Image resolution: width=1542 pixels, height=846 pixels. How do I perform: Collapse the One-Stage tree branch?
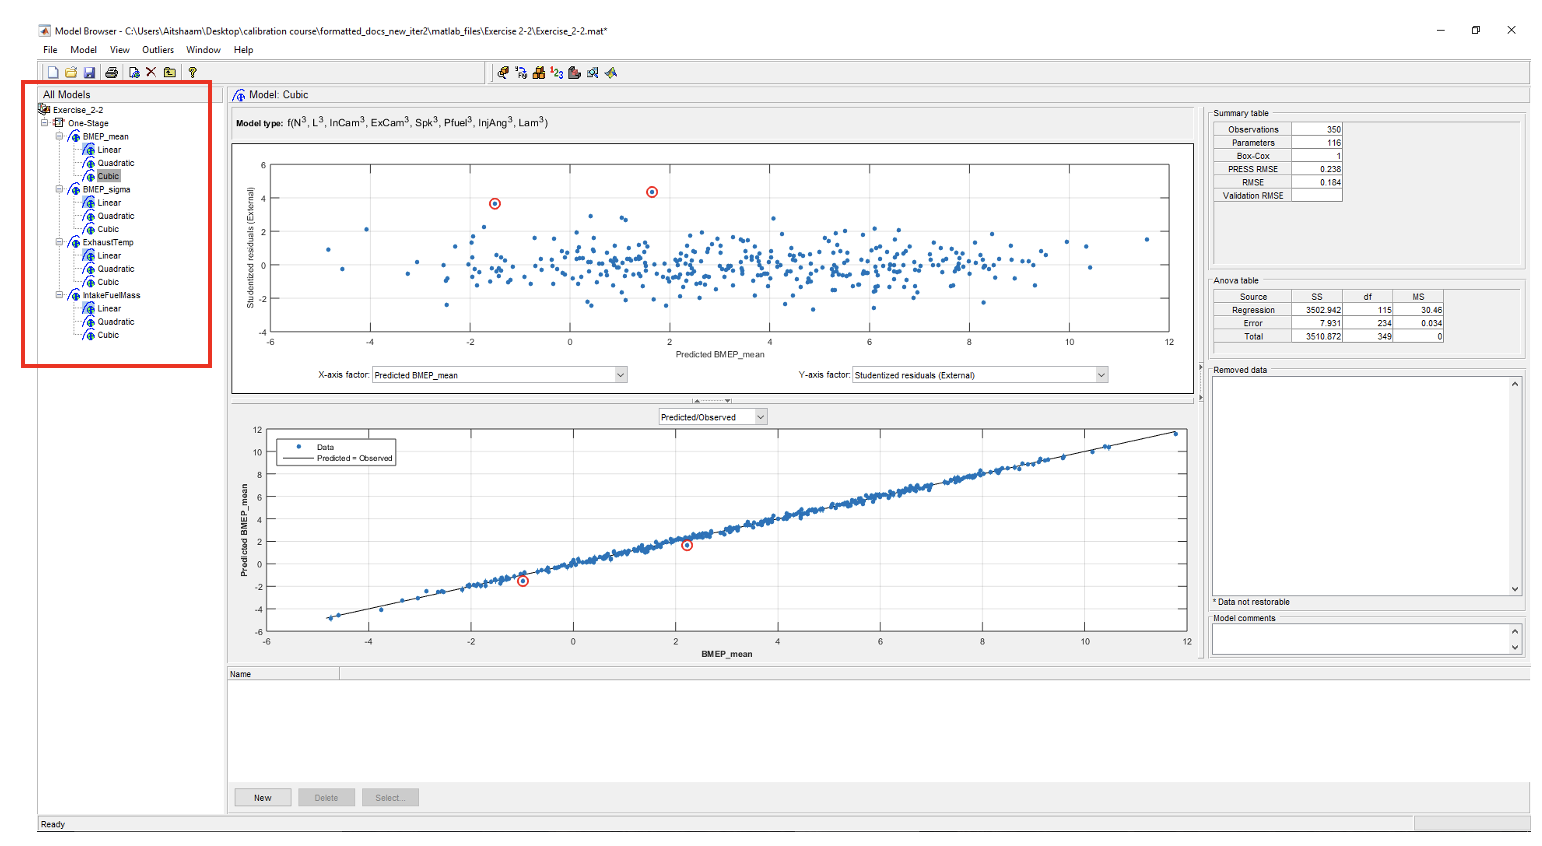coord(44,123)
